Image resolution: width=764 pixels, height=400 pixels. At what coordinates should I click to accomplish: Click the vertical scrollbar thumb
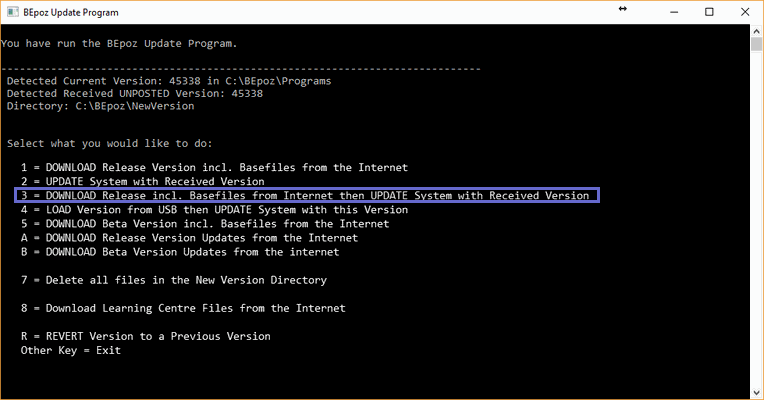click(x=757, y=46)
